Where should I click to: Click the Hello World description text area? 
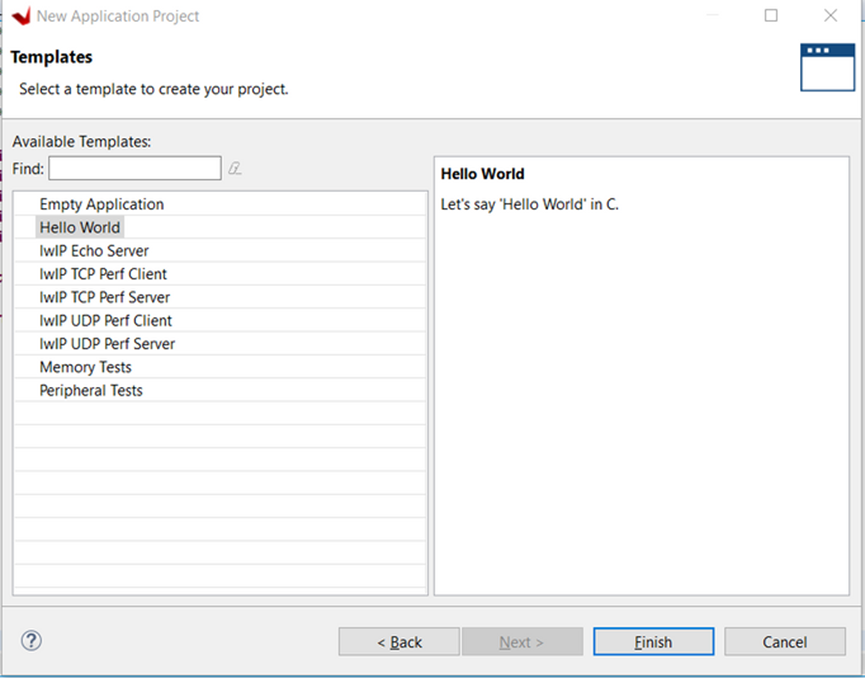click(x=640, y=380)
